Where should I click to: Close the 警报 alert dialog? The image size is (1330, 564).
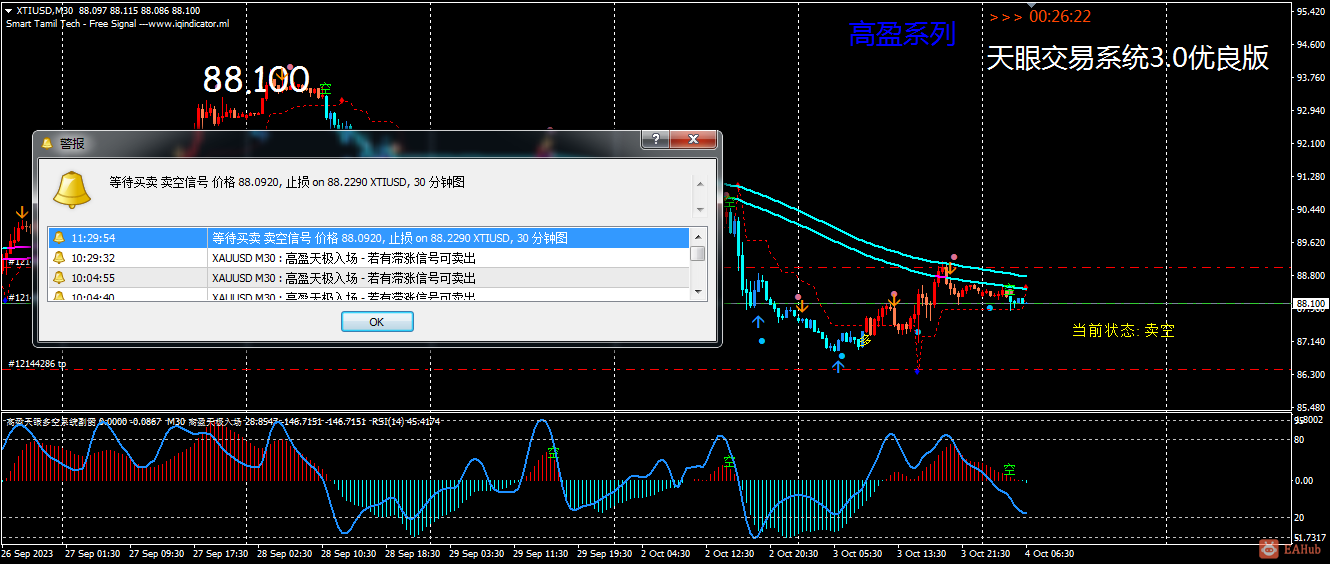tap(692, 140)
